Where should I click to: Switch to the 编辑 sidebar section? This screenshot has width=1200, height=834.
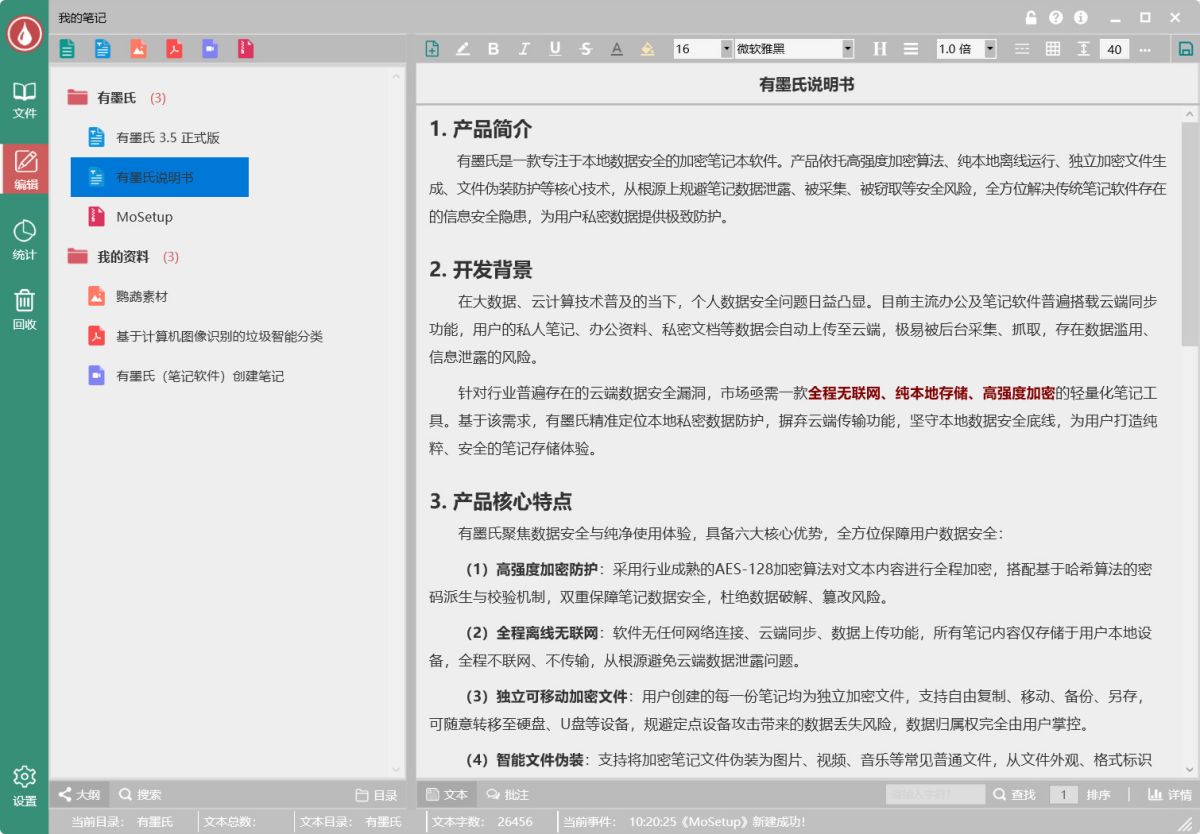(x=24, y=170)
